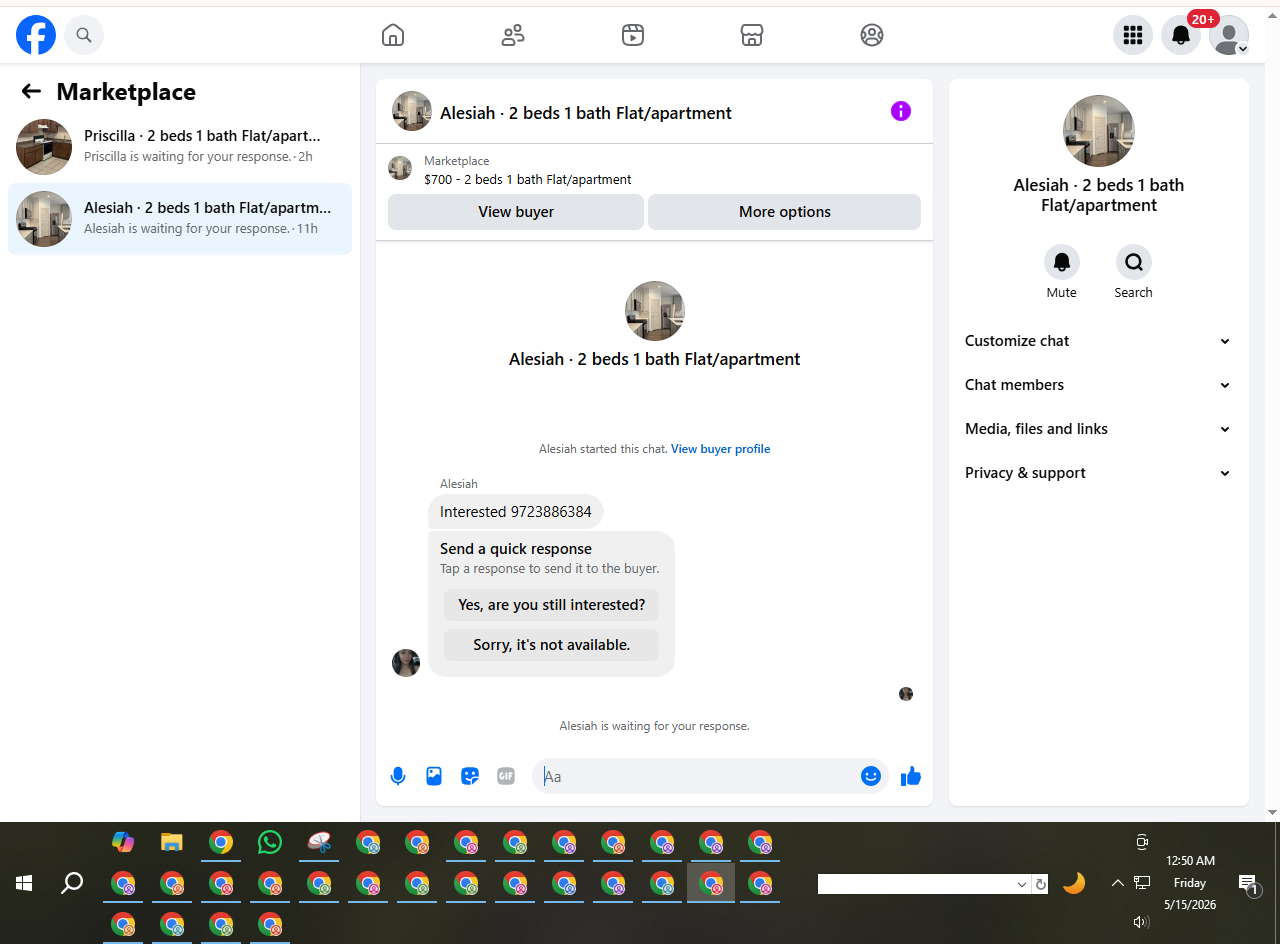Open the Priscilla conversation
Viewport: 1280px width, 944px height.
(180, 146)
